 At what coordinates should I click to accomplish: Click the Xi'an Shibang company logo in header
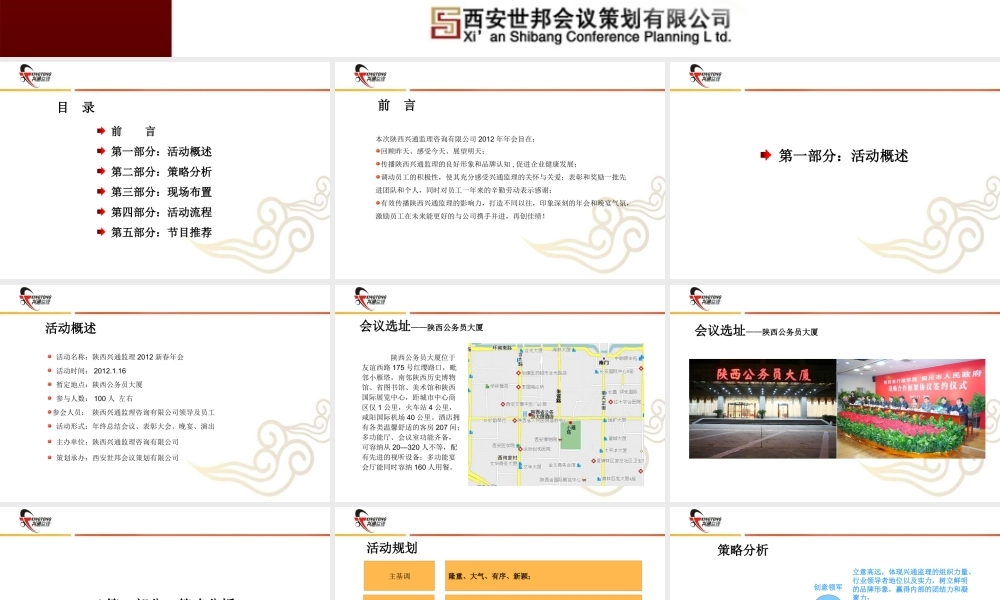(580, 26)
